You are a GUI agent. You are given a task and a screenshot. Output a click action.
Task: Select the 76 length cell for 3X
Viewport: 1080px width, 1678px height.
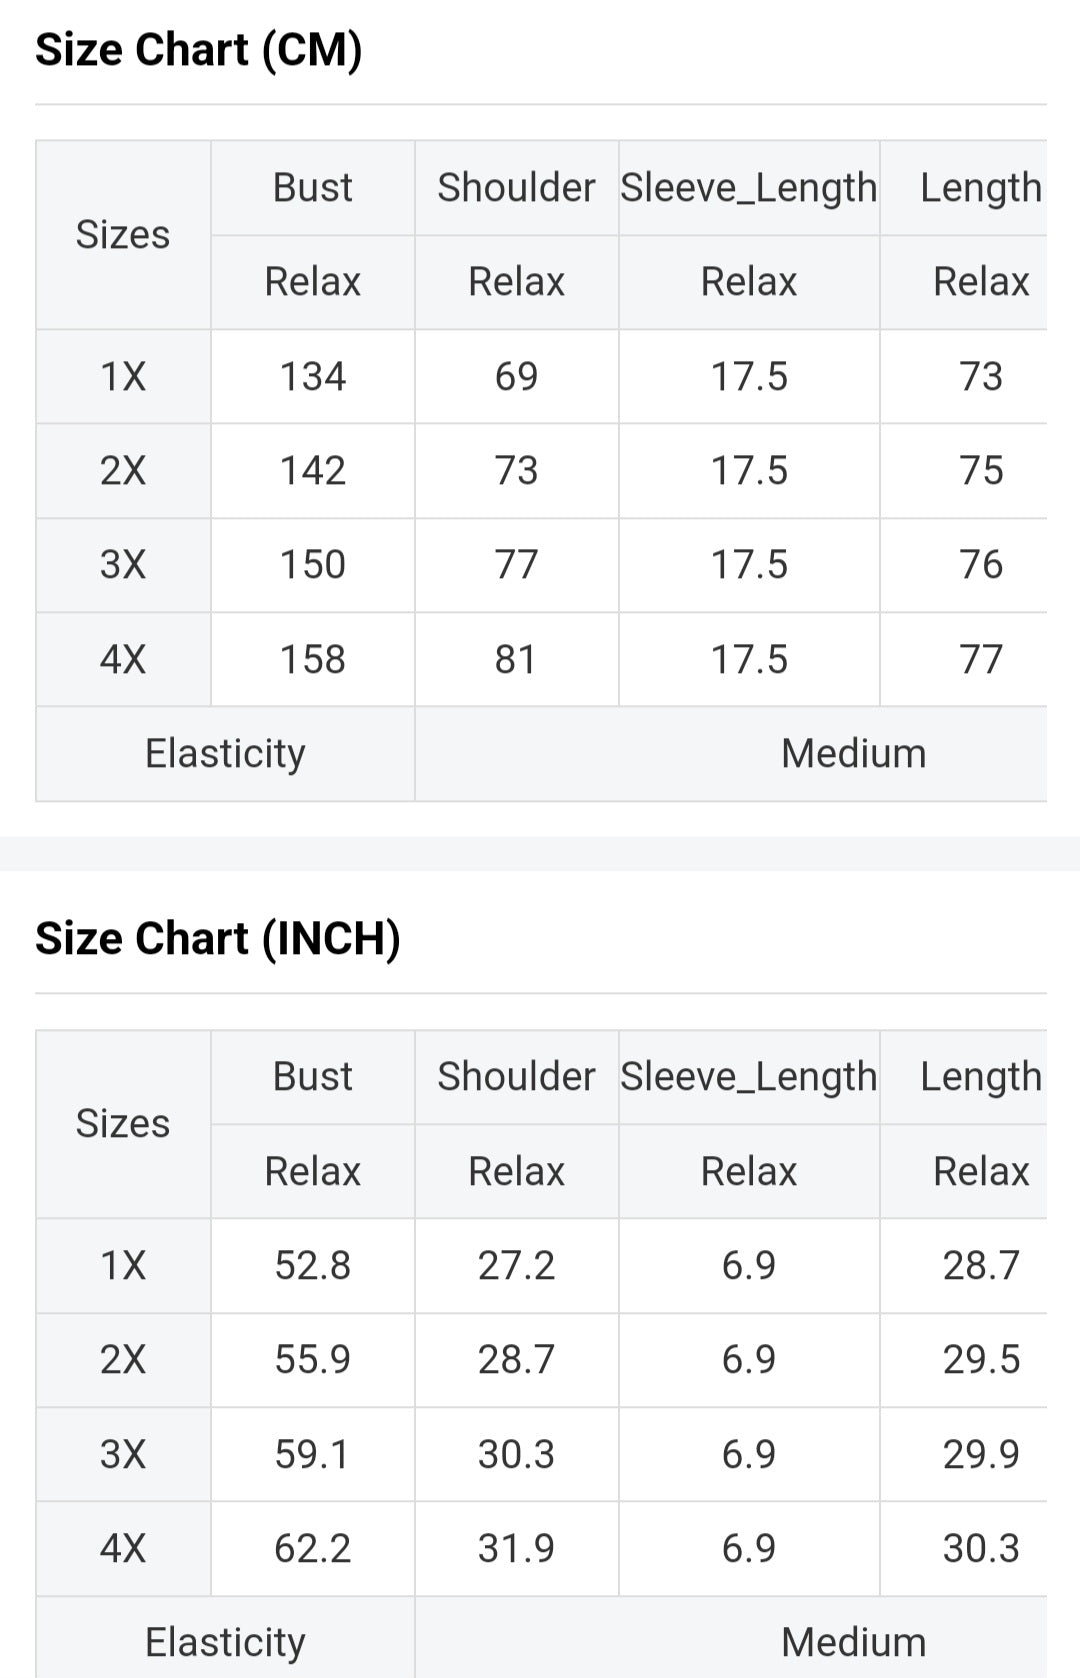coord(980,565)
